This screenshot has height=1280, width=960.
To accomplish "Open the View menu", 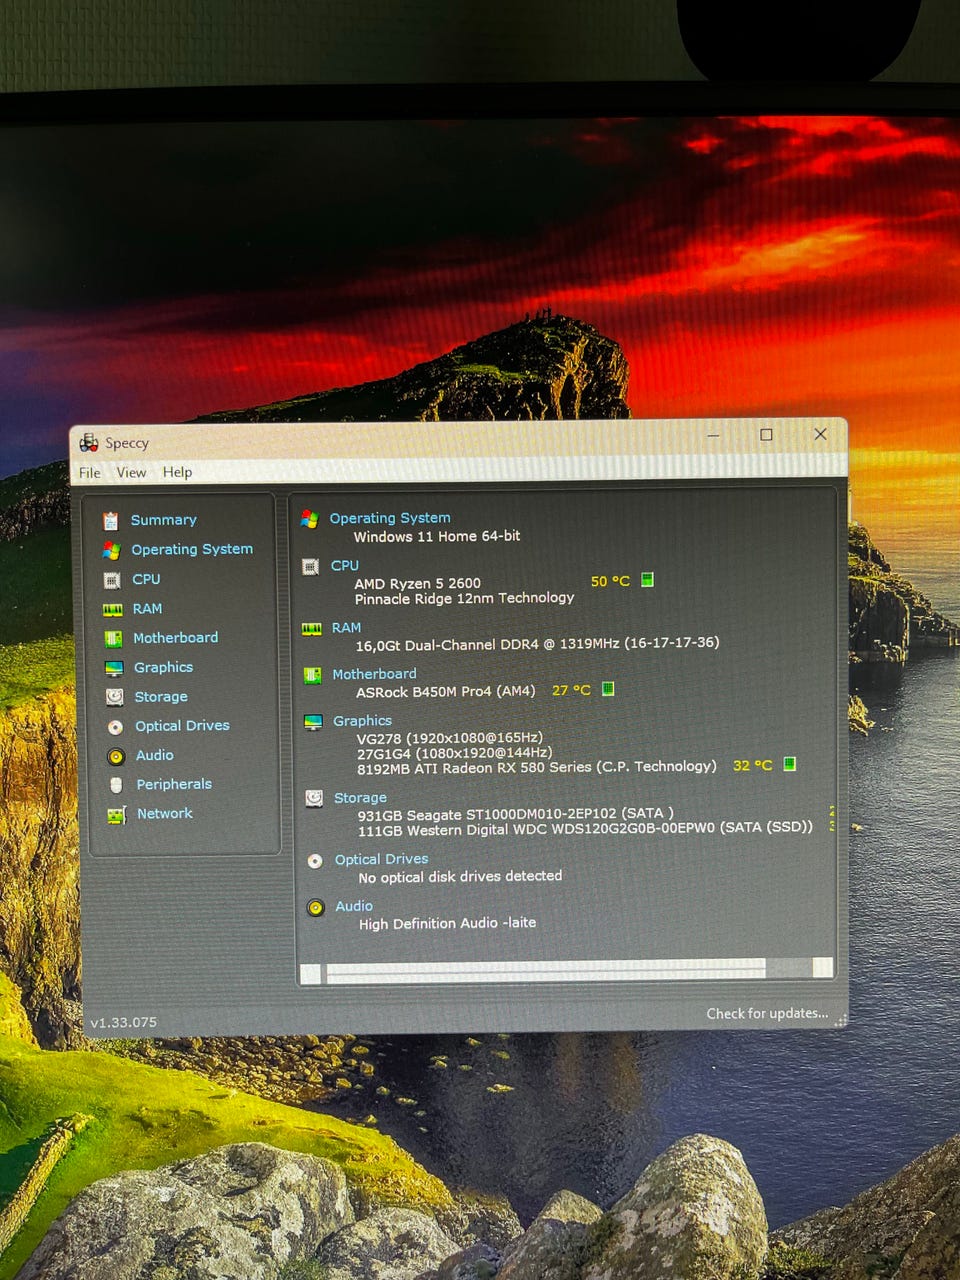I will 131,473.
